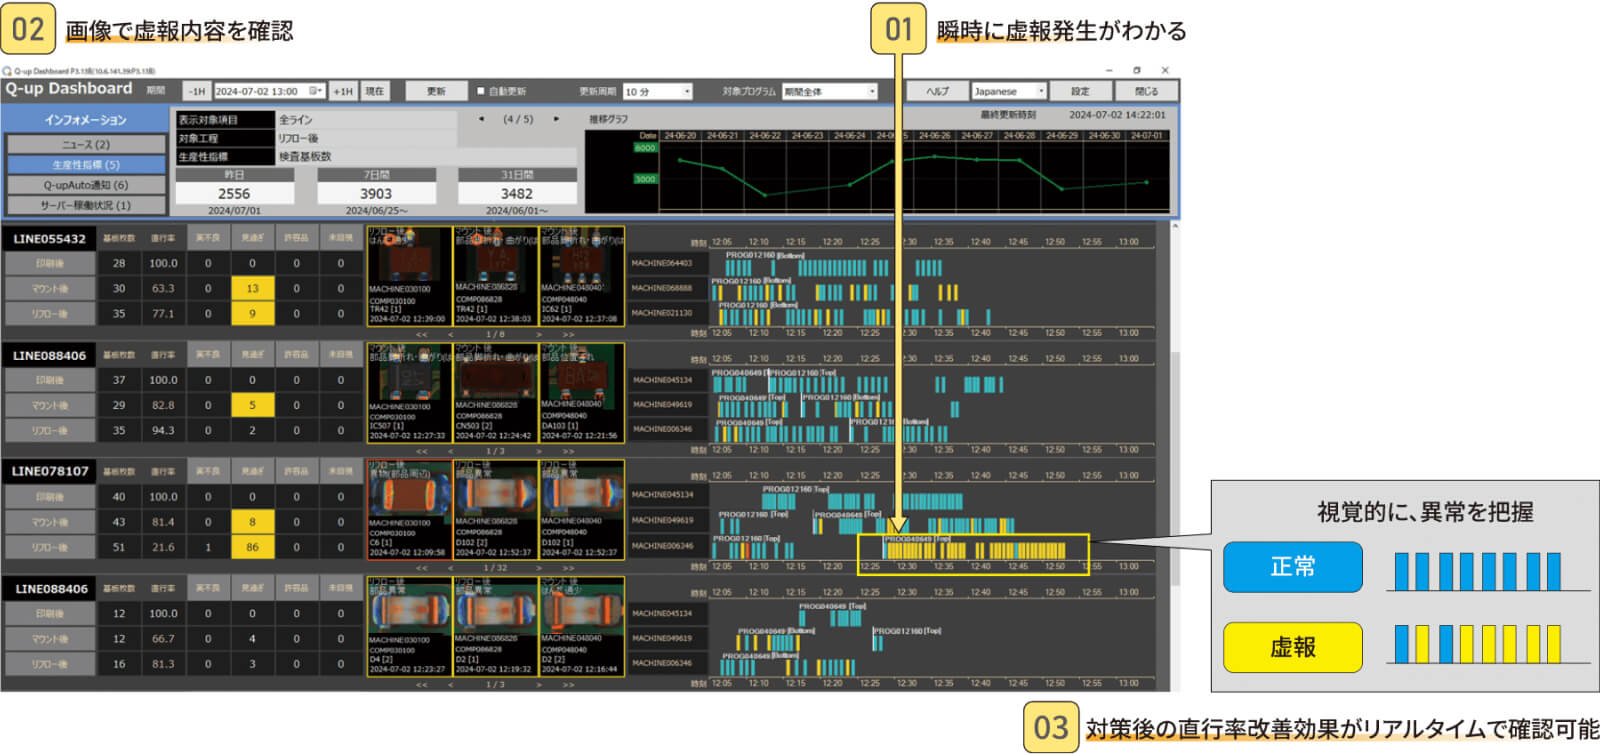Click the LINE055432 line header
1600x754 pixels.
pyautogui.click(x=49, y=239)
